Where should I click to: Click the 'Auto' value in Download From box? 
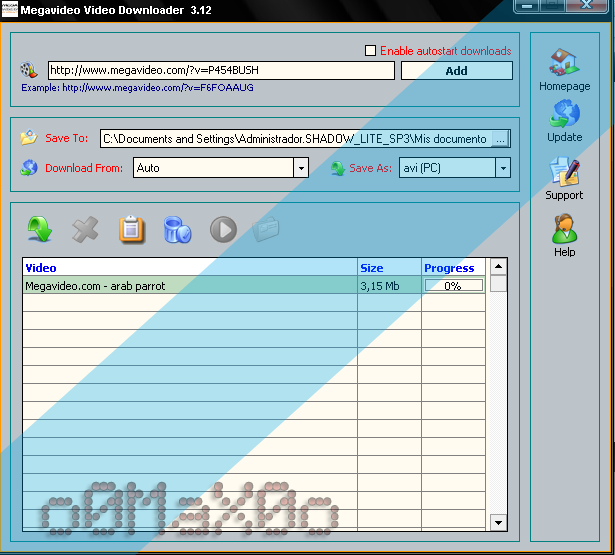click(x=148, y=168)
